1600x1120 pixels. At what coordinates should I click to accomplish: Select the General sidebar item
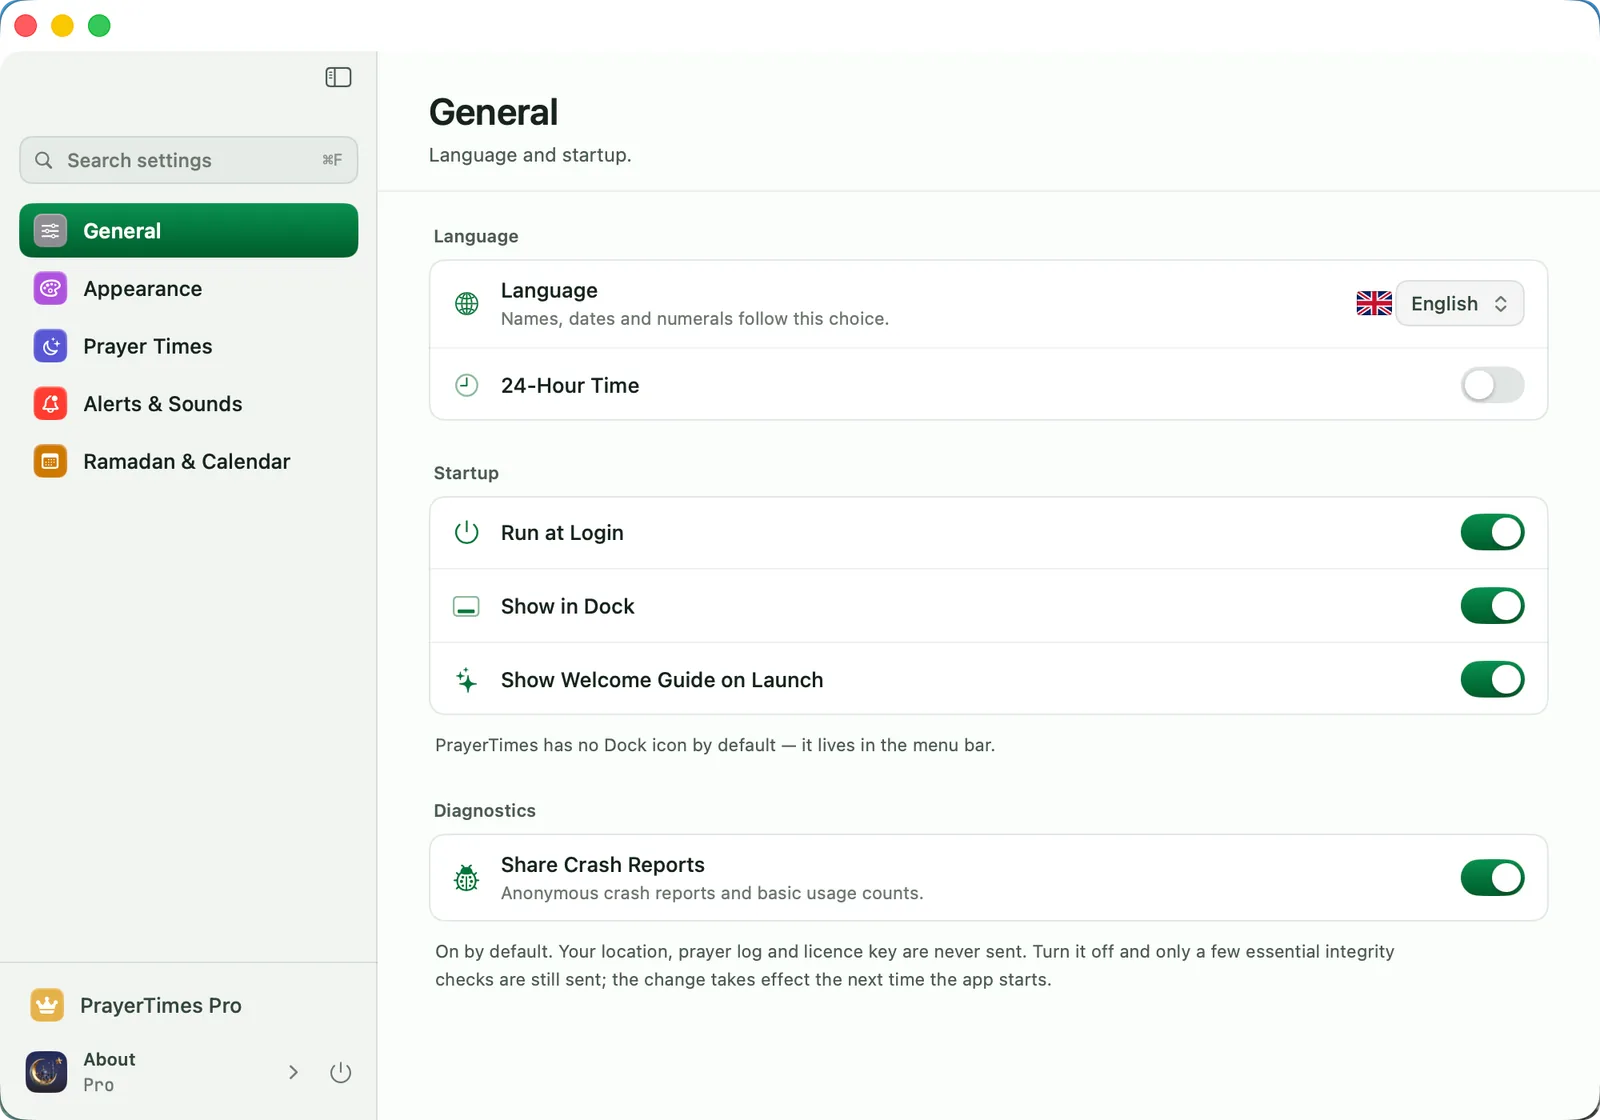click(x=189, y=231)
